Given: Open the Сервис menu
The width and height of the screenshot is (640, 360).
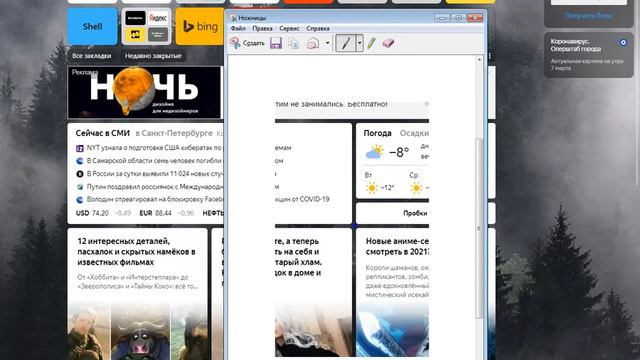Looking at the screenshot, I should [289, 29].
